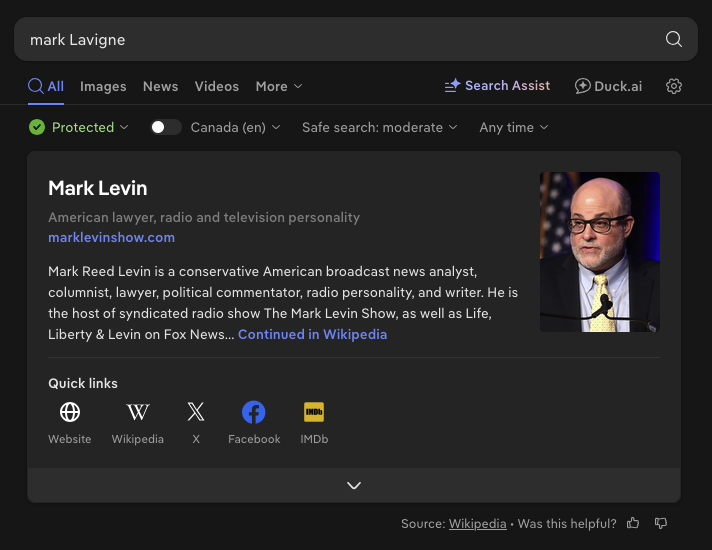Toggle the Canada region switch
Image resolution: width=712 pixels, height=550 pixels.
tap(166, 127)
